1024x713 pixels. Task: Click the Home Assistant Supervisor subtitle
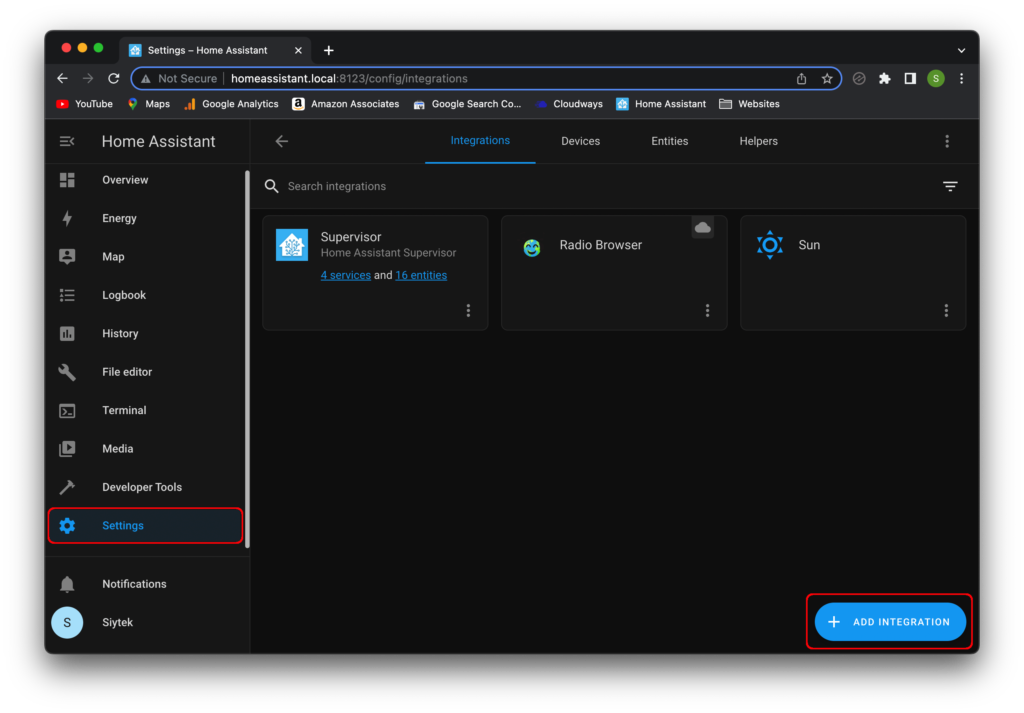click(389, 253)
